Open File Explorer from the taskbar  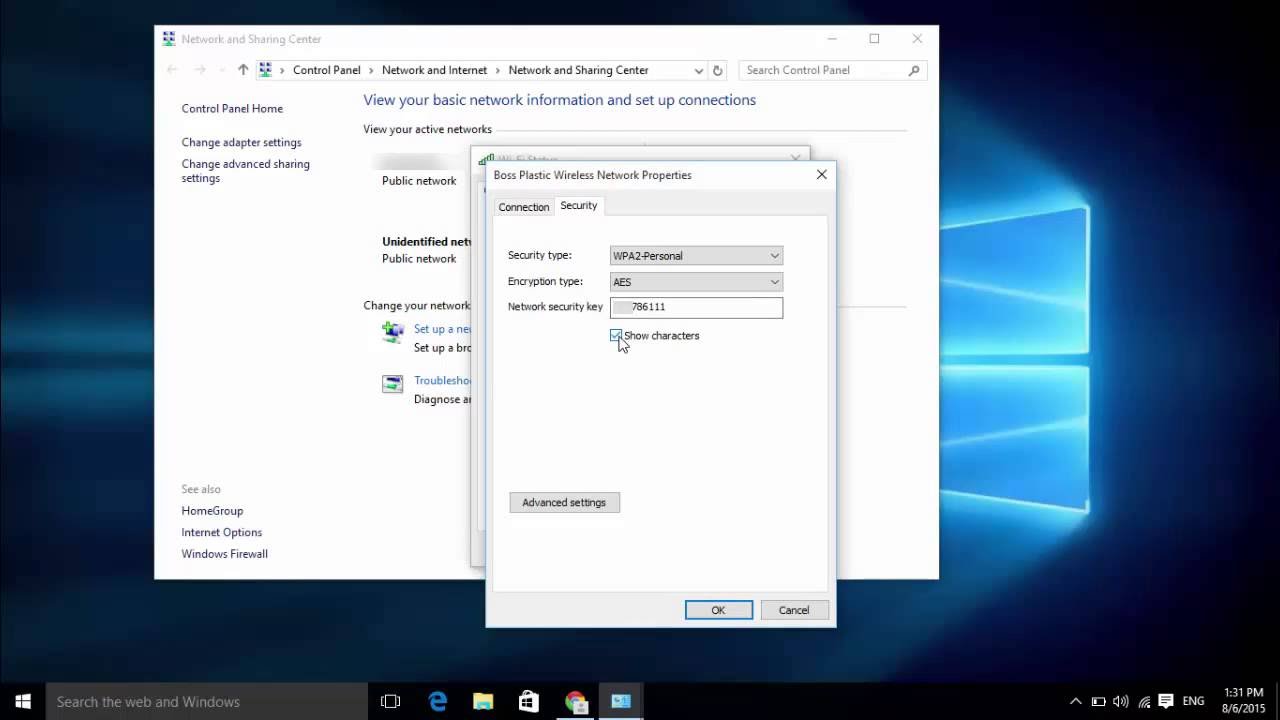[x=483, y=701]
